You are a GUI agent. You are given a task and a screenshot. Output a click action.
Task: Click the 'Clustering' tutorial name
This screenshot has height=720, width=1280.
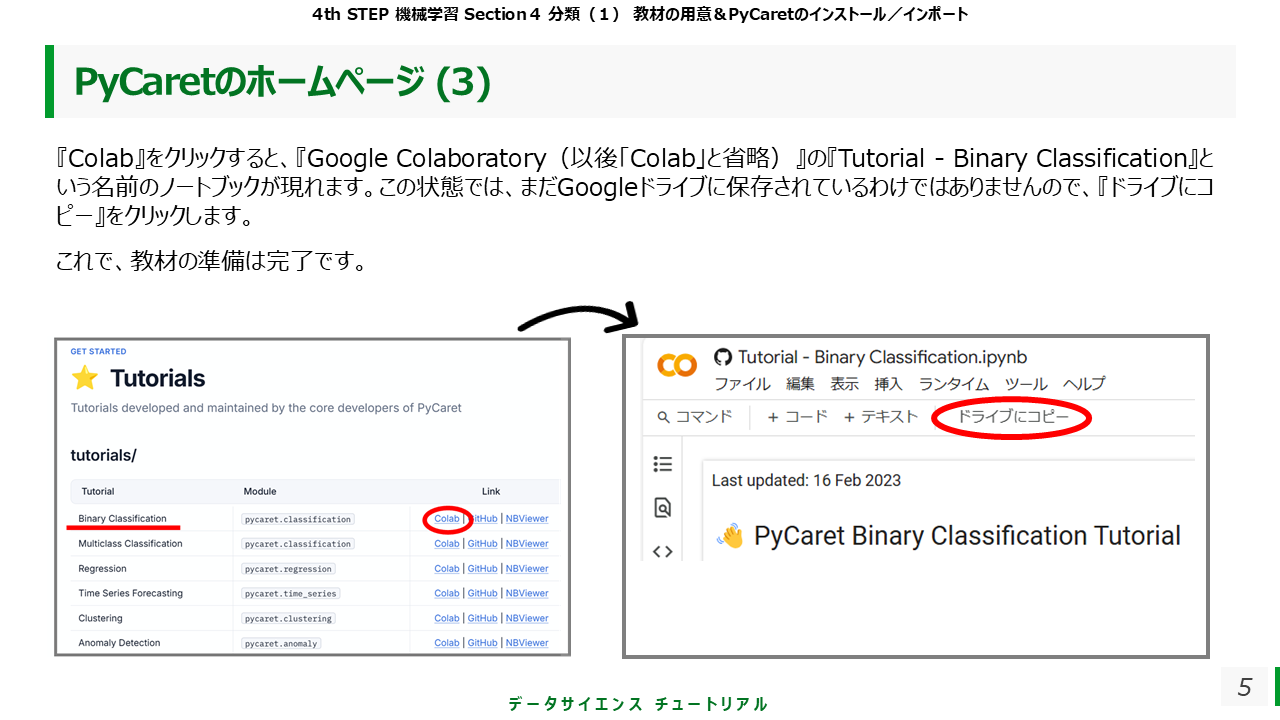coord(101,618)
